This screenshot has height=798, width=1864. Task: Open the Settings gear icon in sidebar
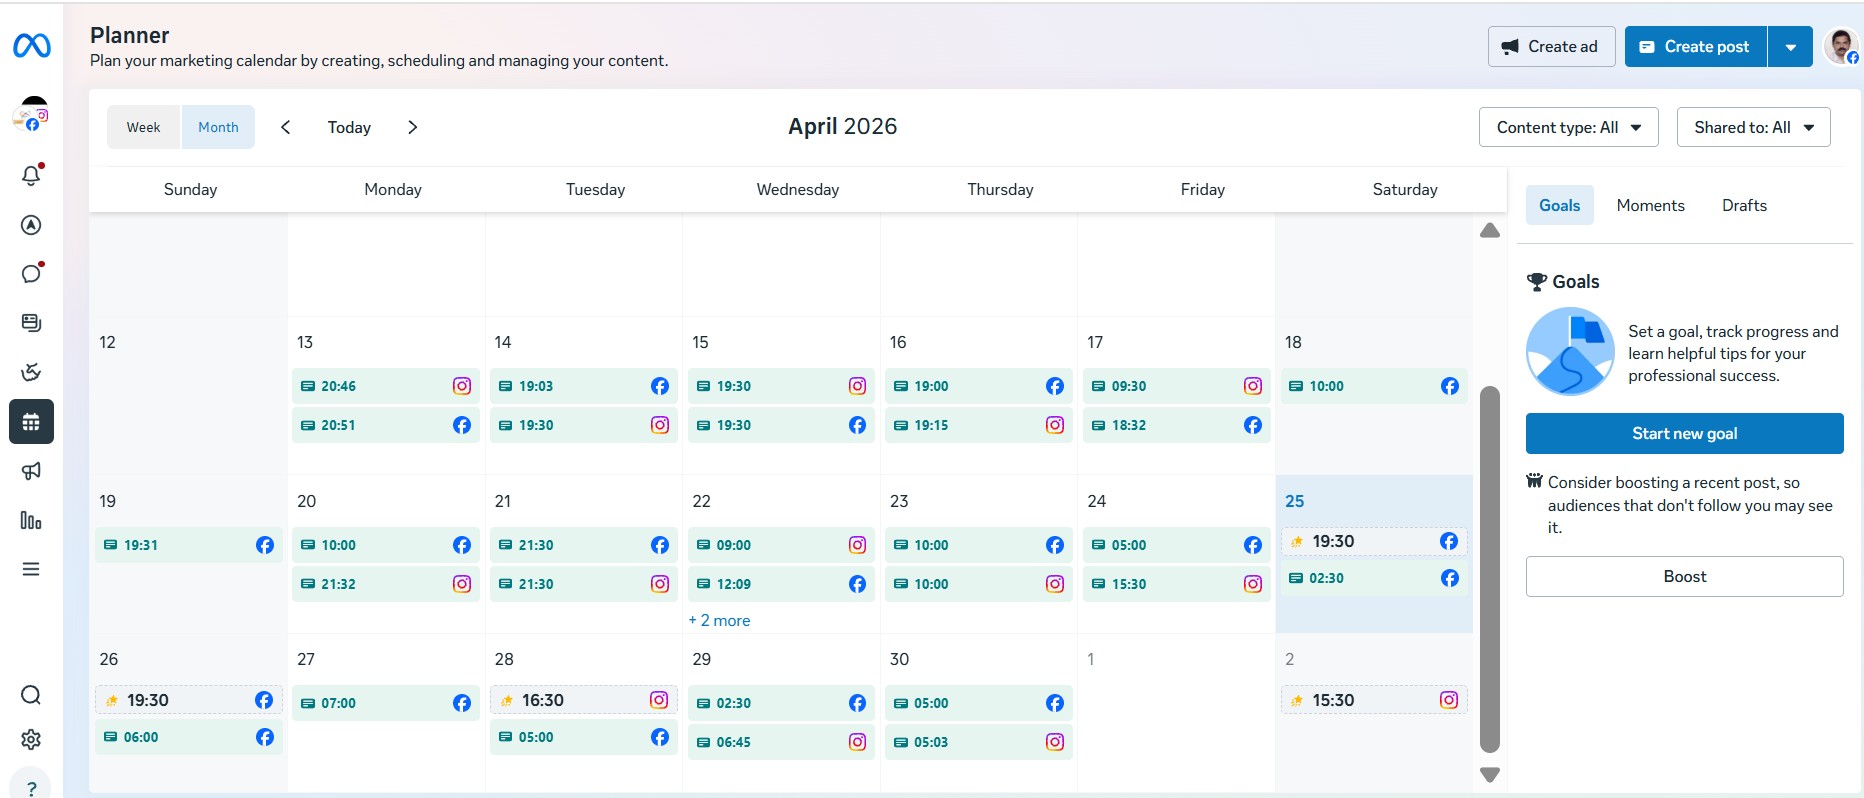(x=31, y=739)
